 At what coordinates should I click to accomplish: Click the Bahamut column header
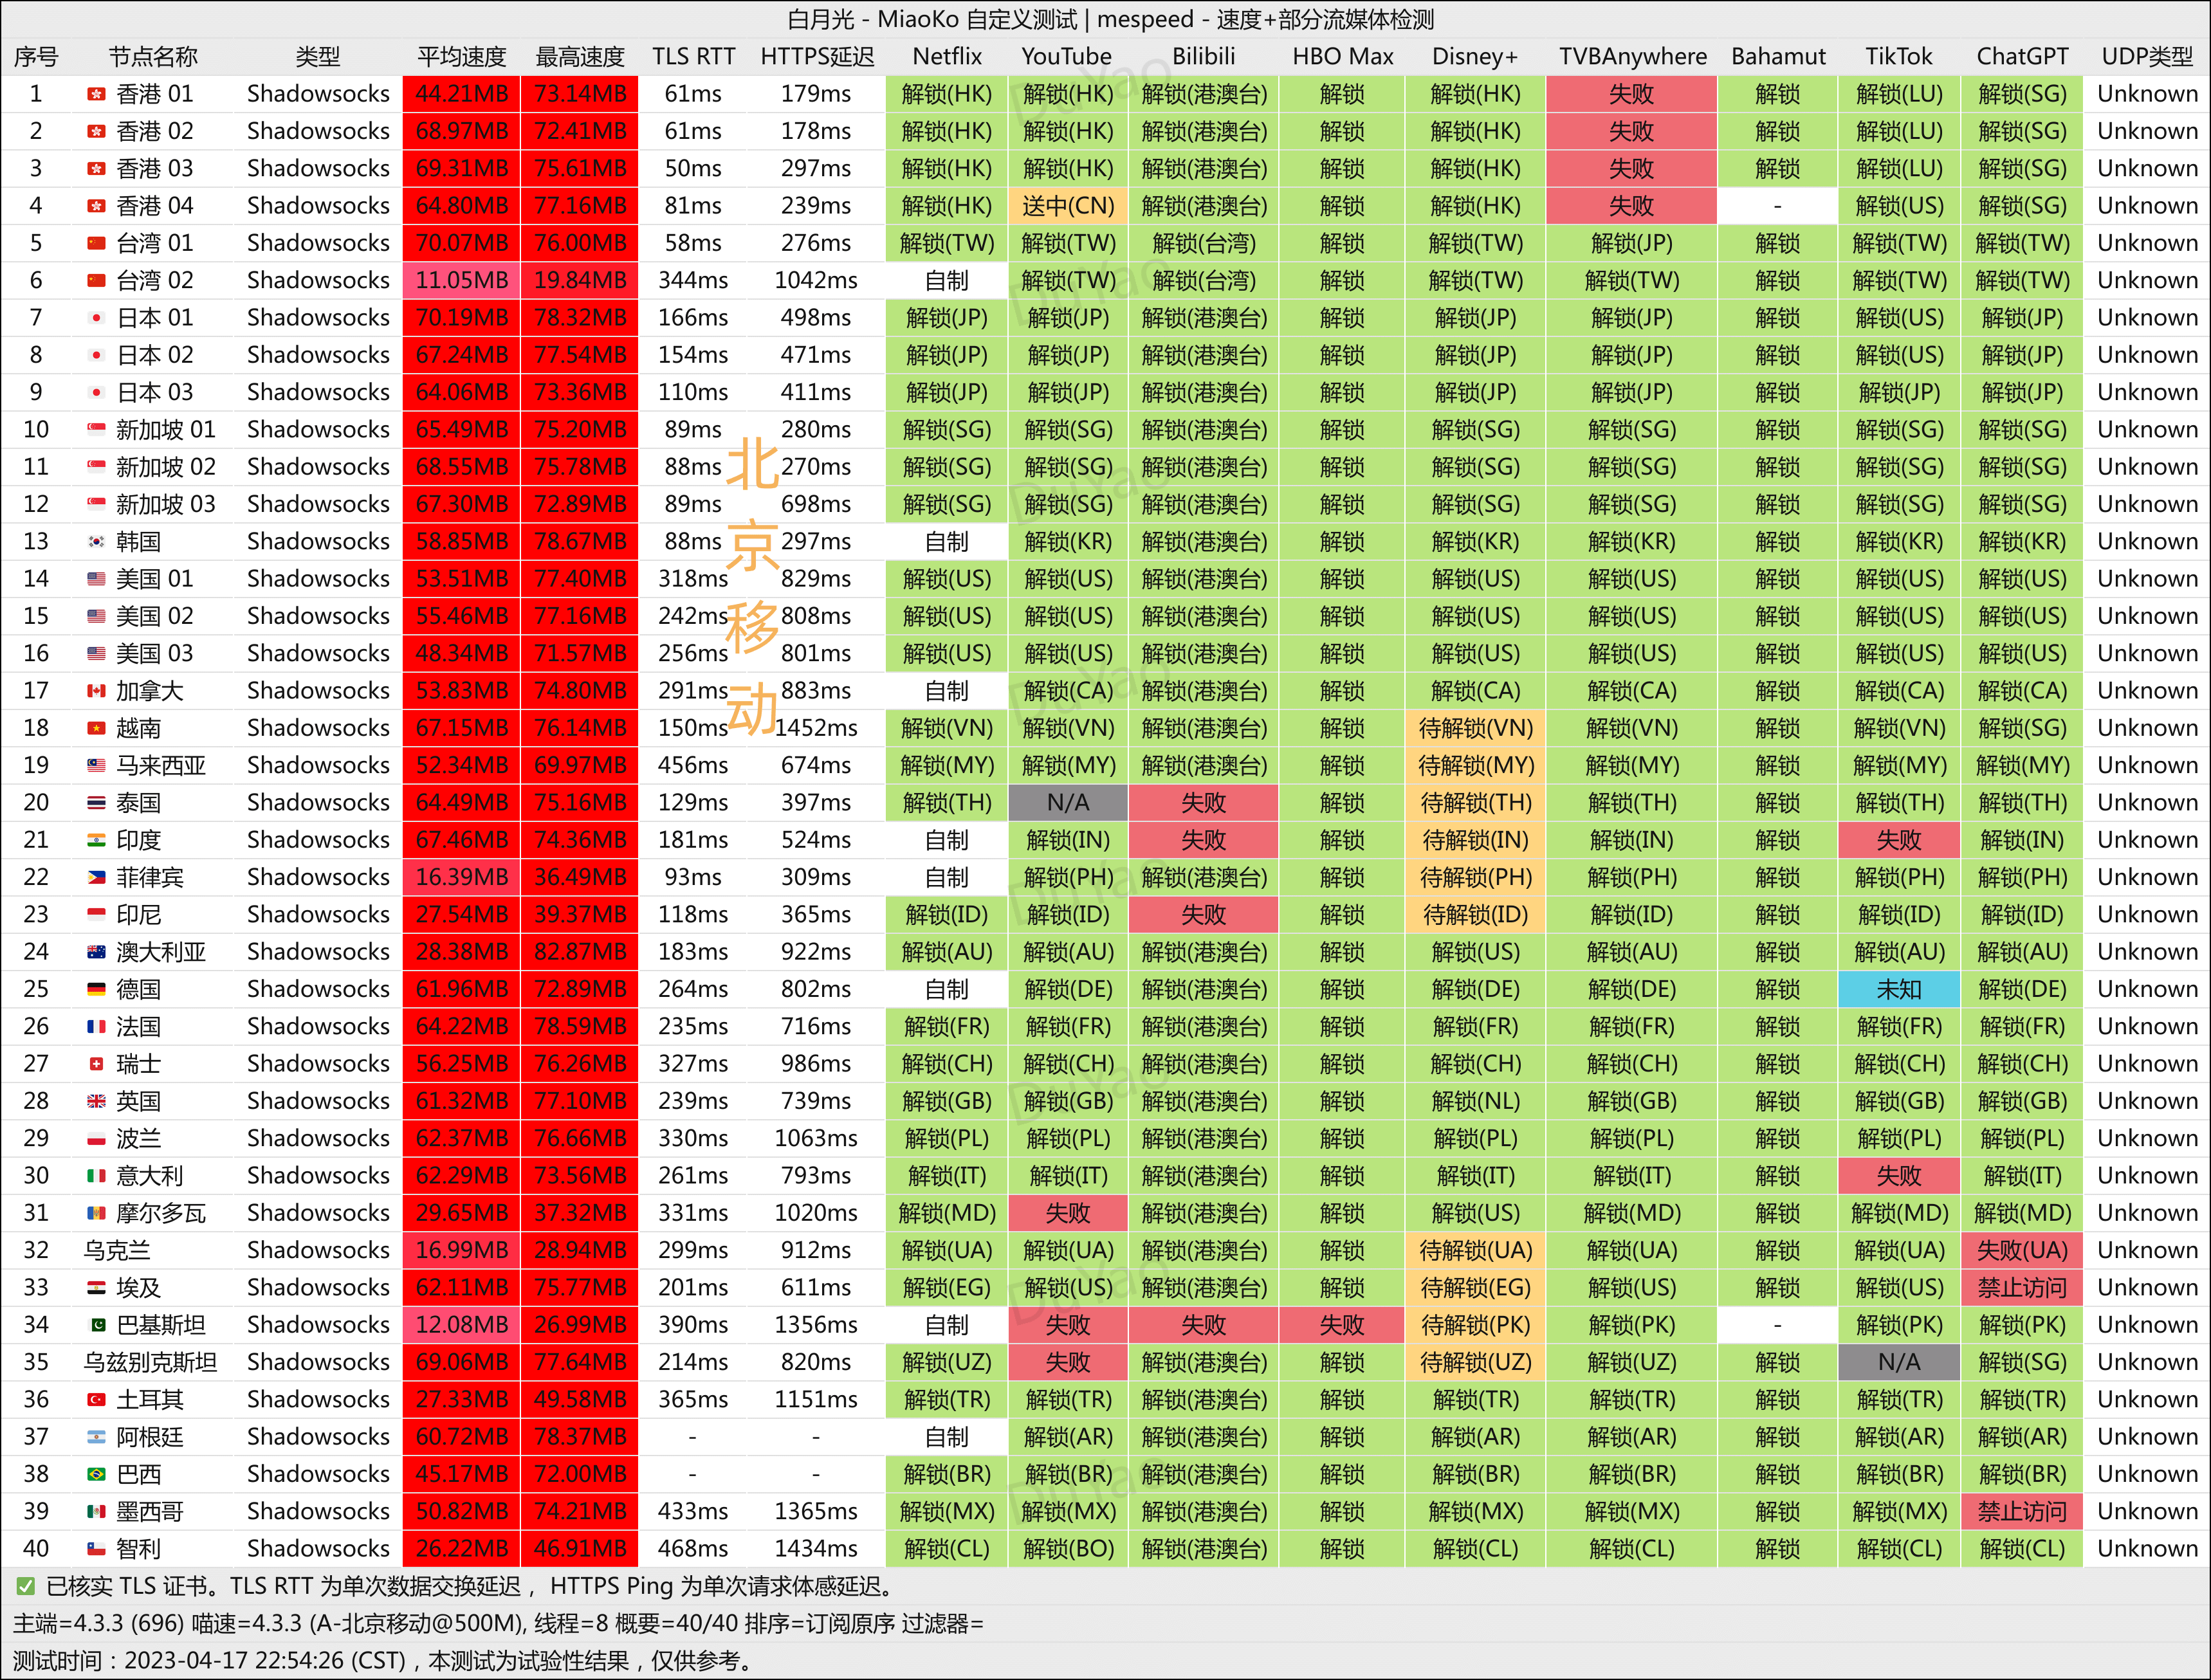(x=1778, y=56)
